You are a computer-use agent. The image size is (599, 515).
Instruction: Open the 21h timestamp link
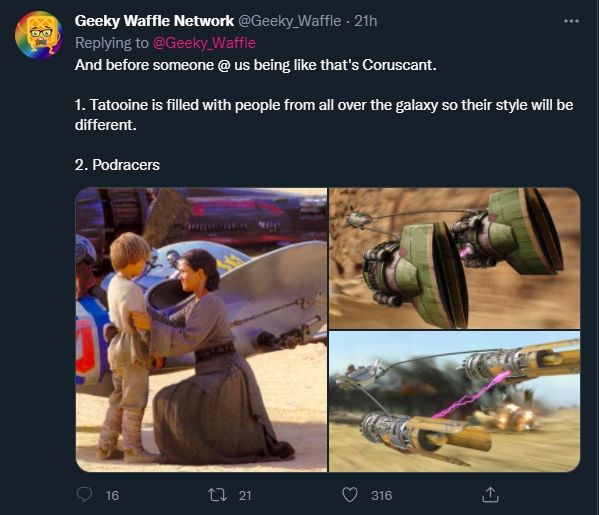(x=366, y=21)
